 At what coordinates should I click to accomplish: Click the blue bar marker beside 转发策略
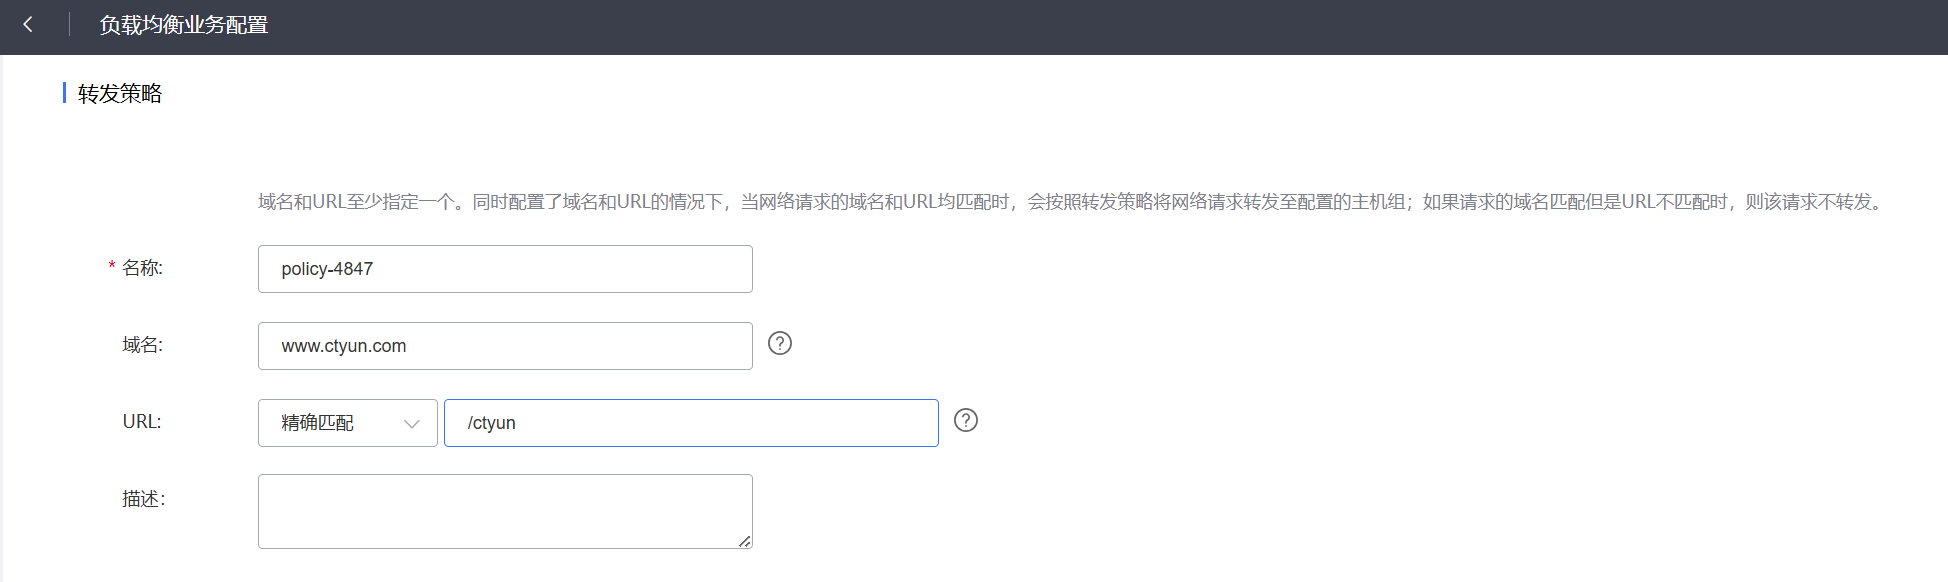64,93
